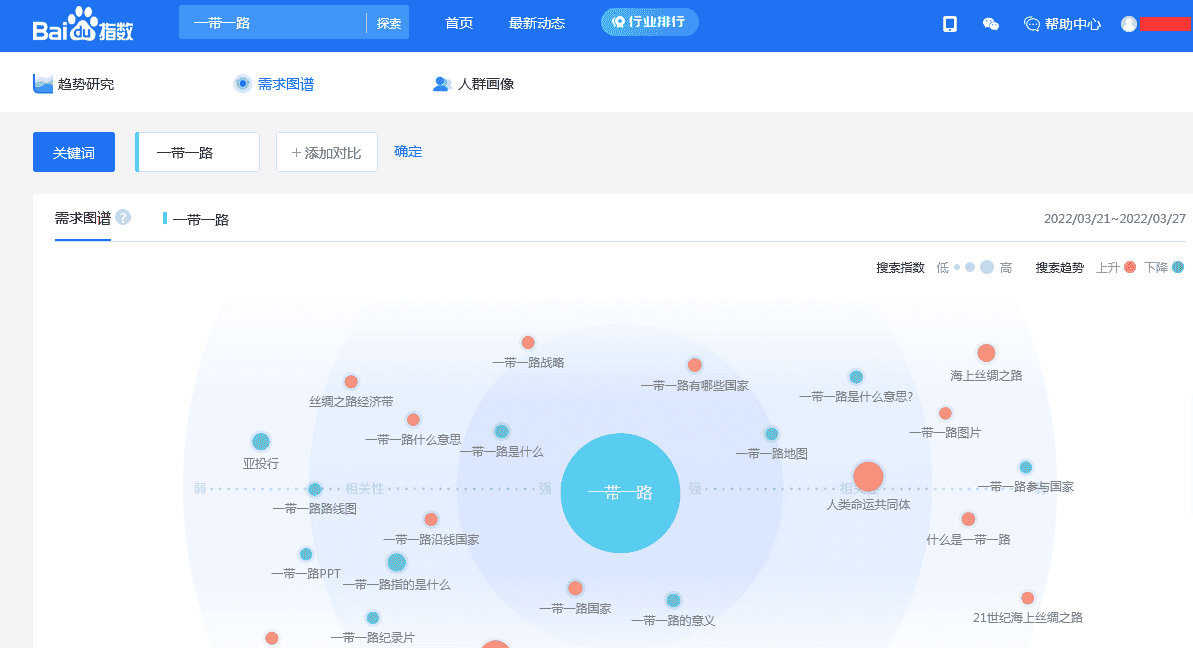The height and width of the screenshot is (648, 1193).
Task: Click the user avatar icon
Action: (x=1129, y=23)
